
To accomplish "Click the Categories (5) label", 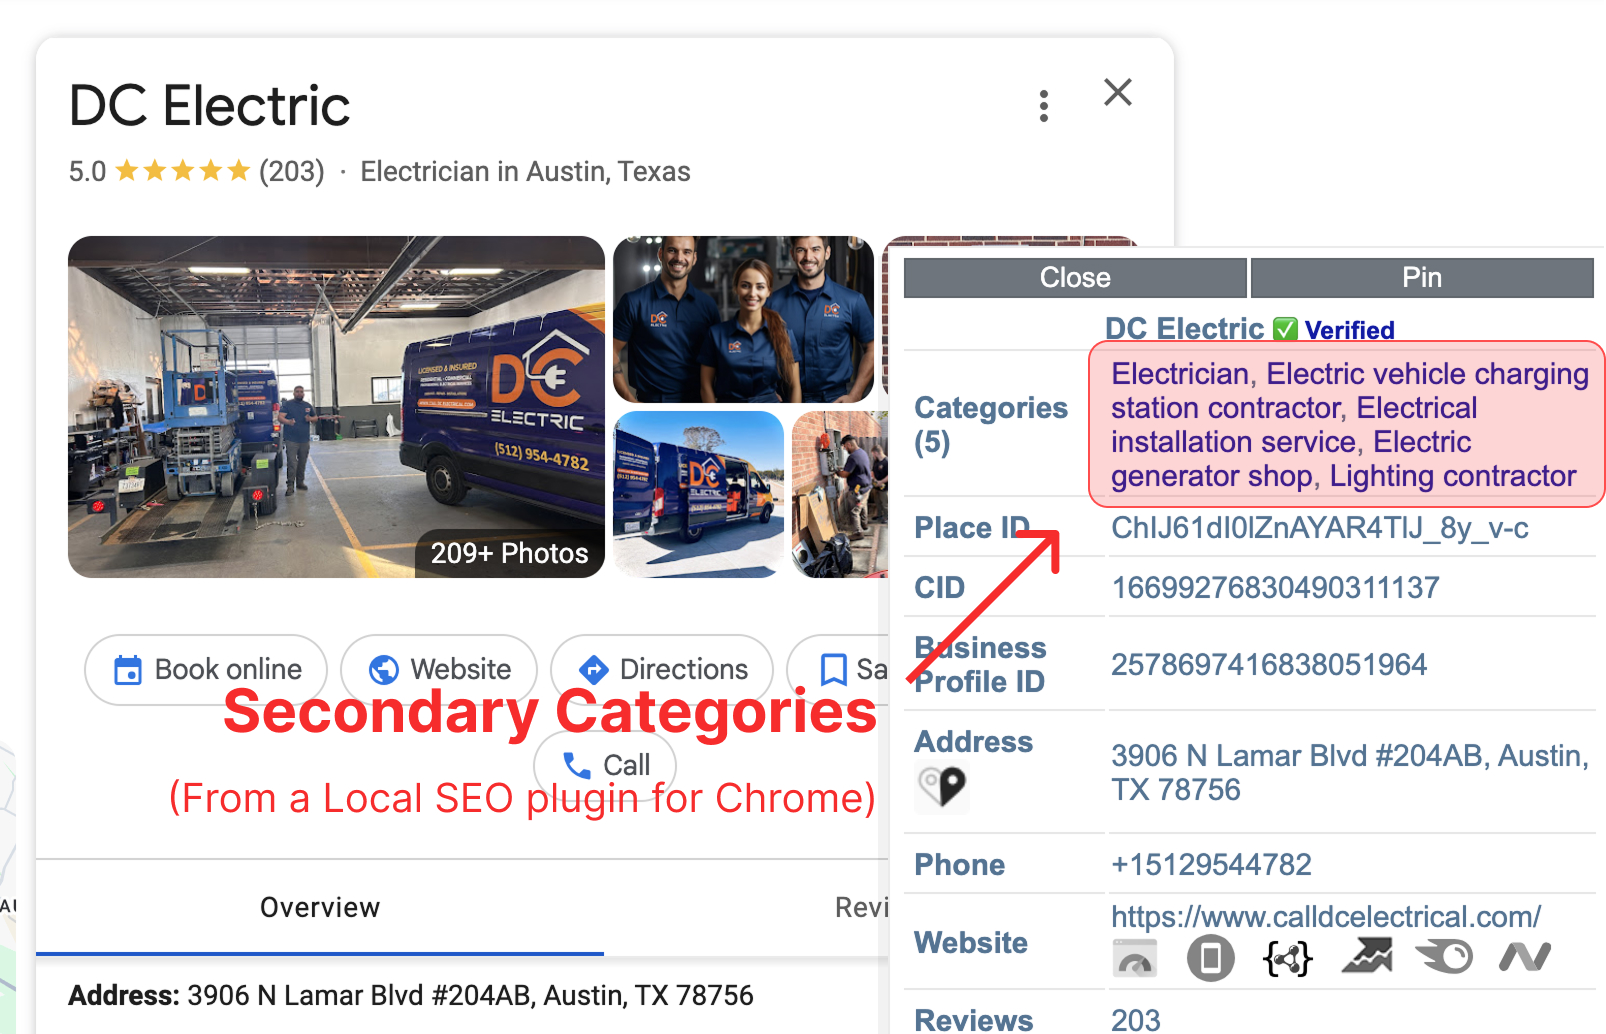I will [x=990, y=424].
